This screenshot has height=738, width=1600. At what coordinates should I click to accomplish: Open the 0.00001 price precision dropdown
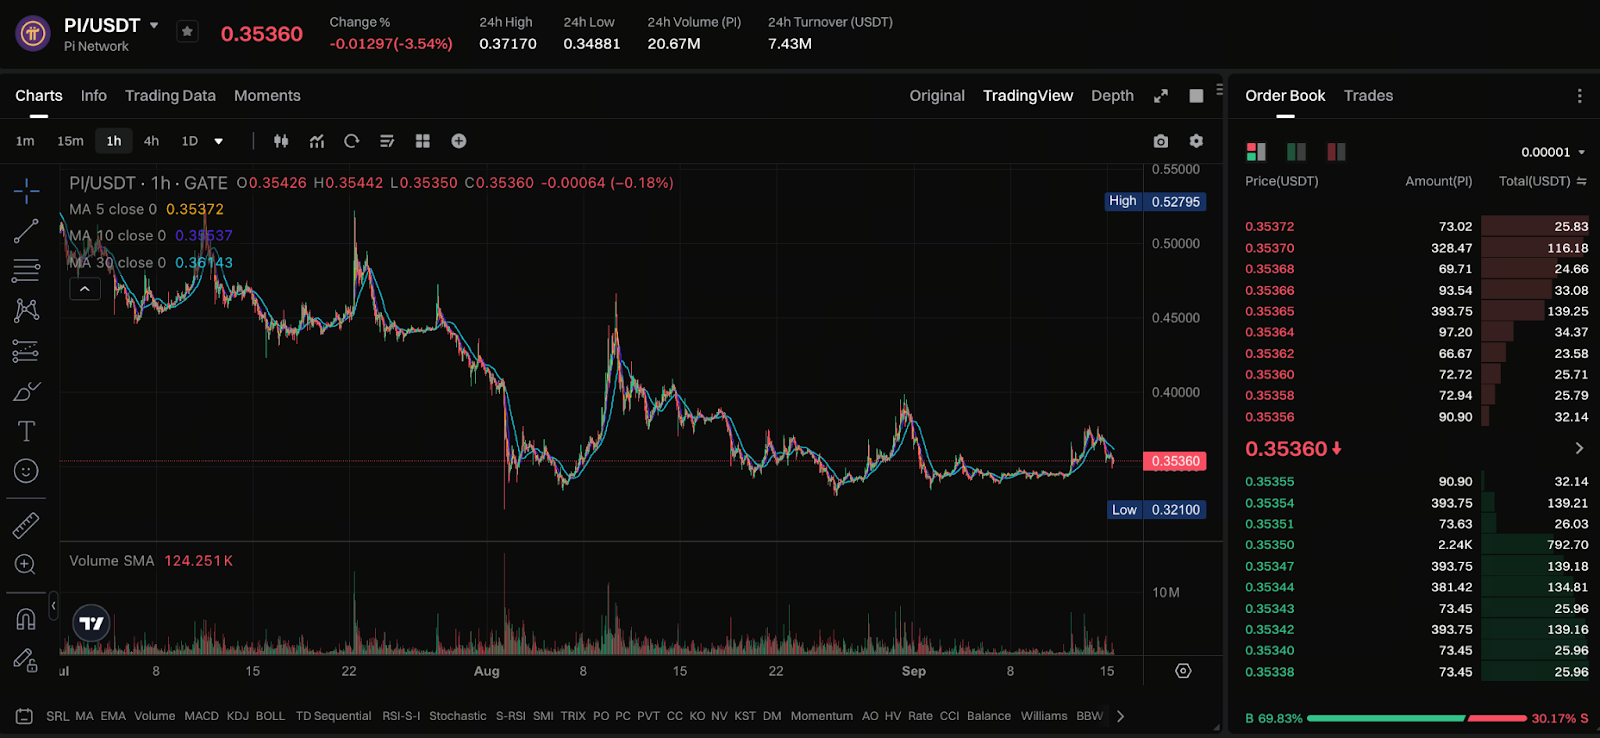point(1553,152)
